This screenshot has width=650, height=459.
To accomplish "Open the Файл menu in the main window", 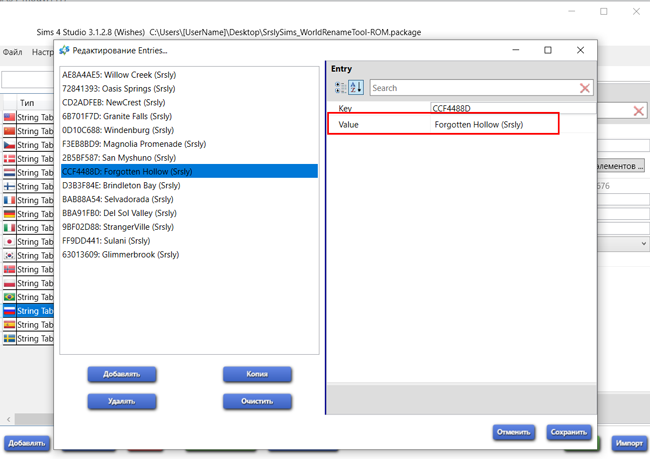I will (x=12, y=52).
